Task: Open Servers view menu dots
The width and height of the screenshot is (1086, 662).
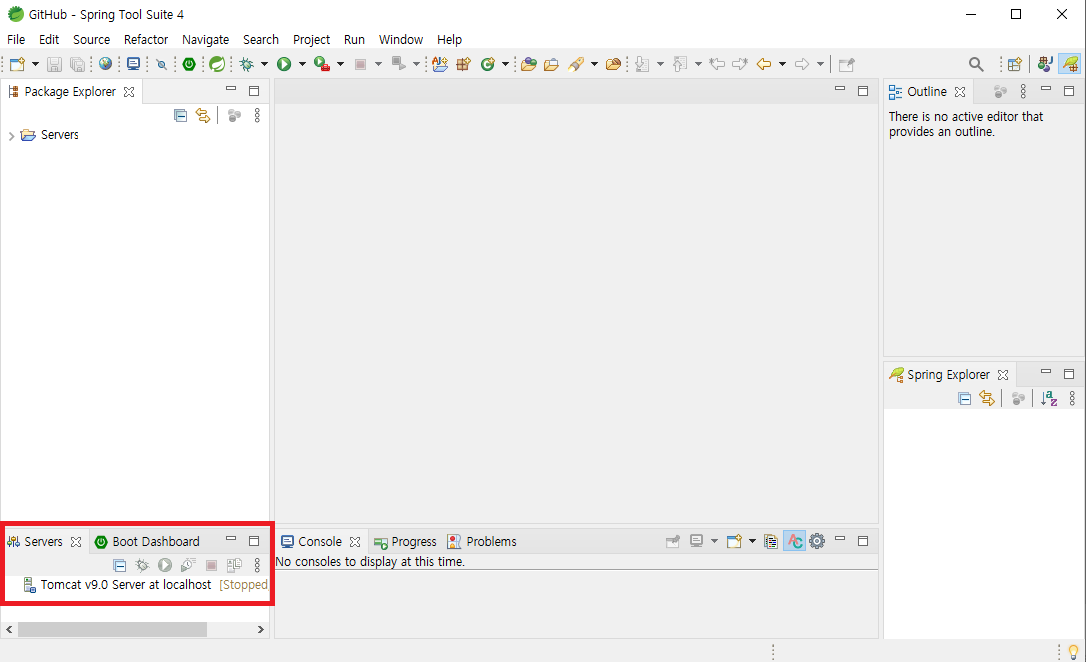Action: tap(257, 565)
